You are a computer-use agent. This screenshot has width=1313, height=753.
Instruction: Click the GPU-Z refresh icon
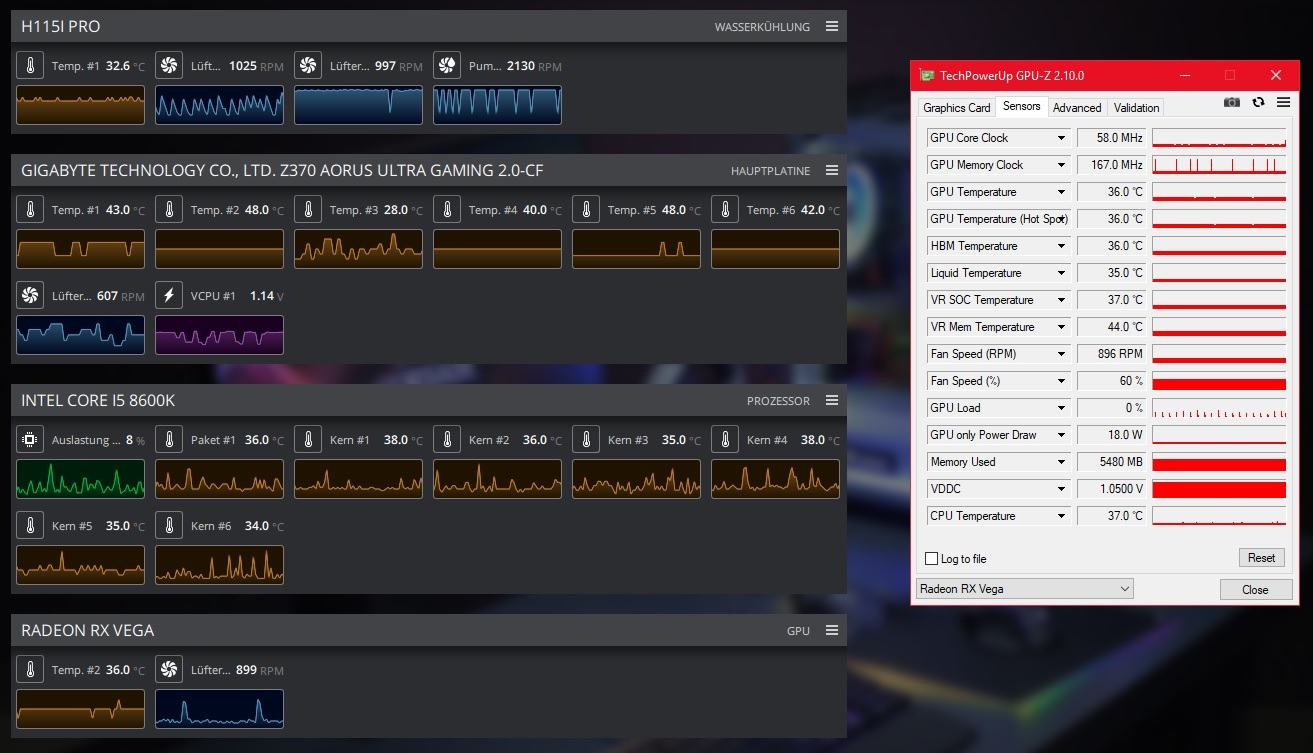coord(1258,103)
